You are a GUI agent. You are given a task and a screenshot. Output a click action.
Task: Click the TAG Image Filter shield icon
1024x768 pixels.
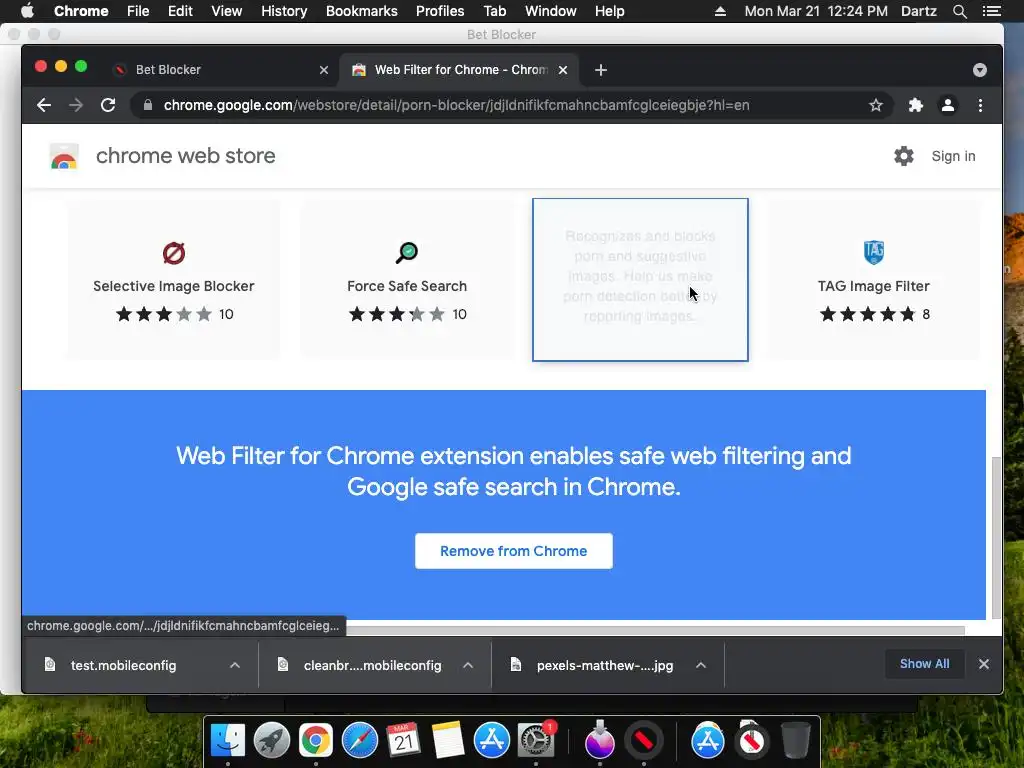click(874, 252)
